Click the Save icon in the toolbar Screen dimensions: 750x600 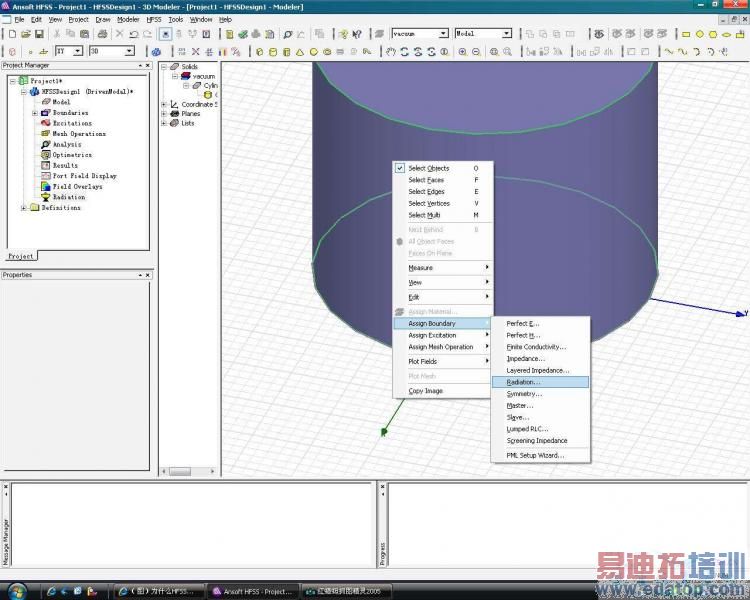(39, 34)
